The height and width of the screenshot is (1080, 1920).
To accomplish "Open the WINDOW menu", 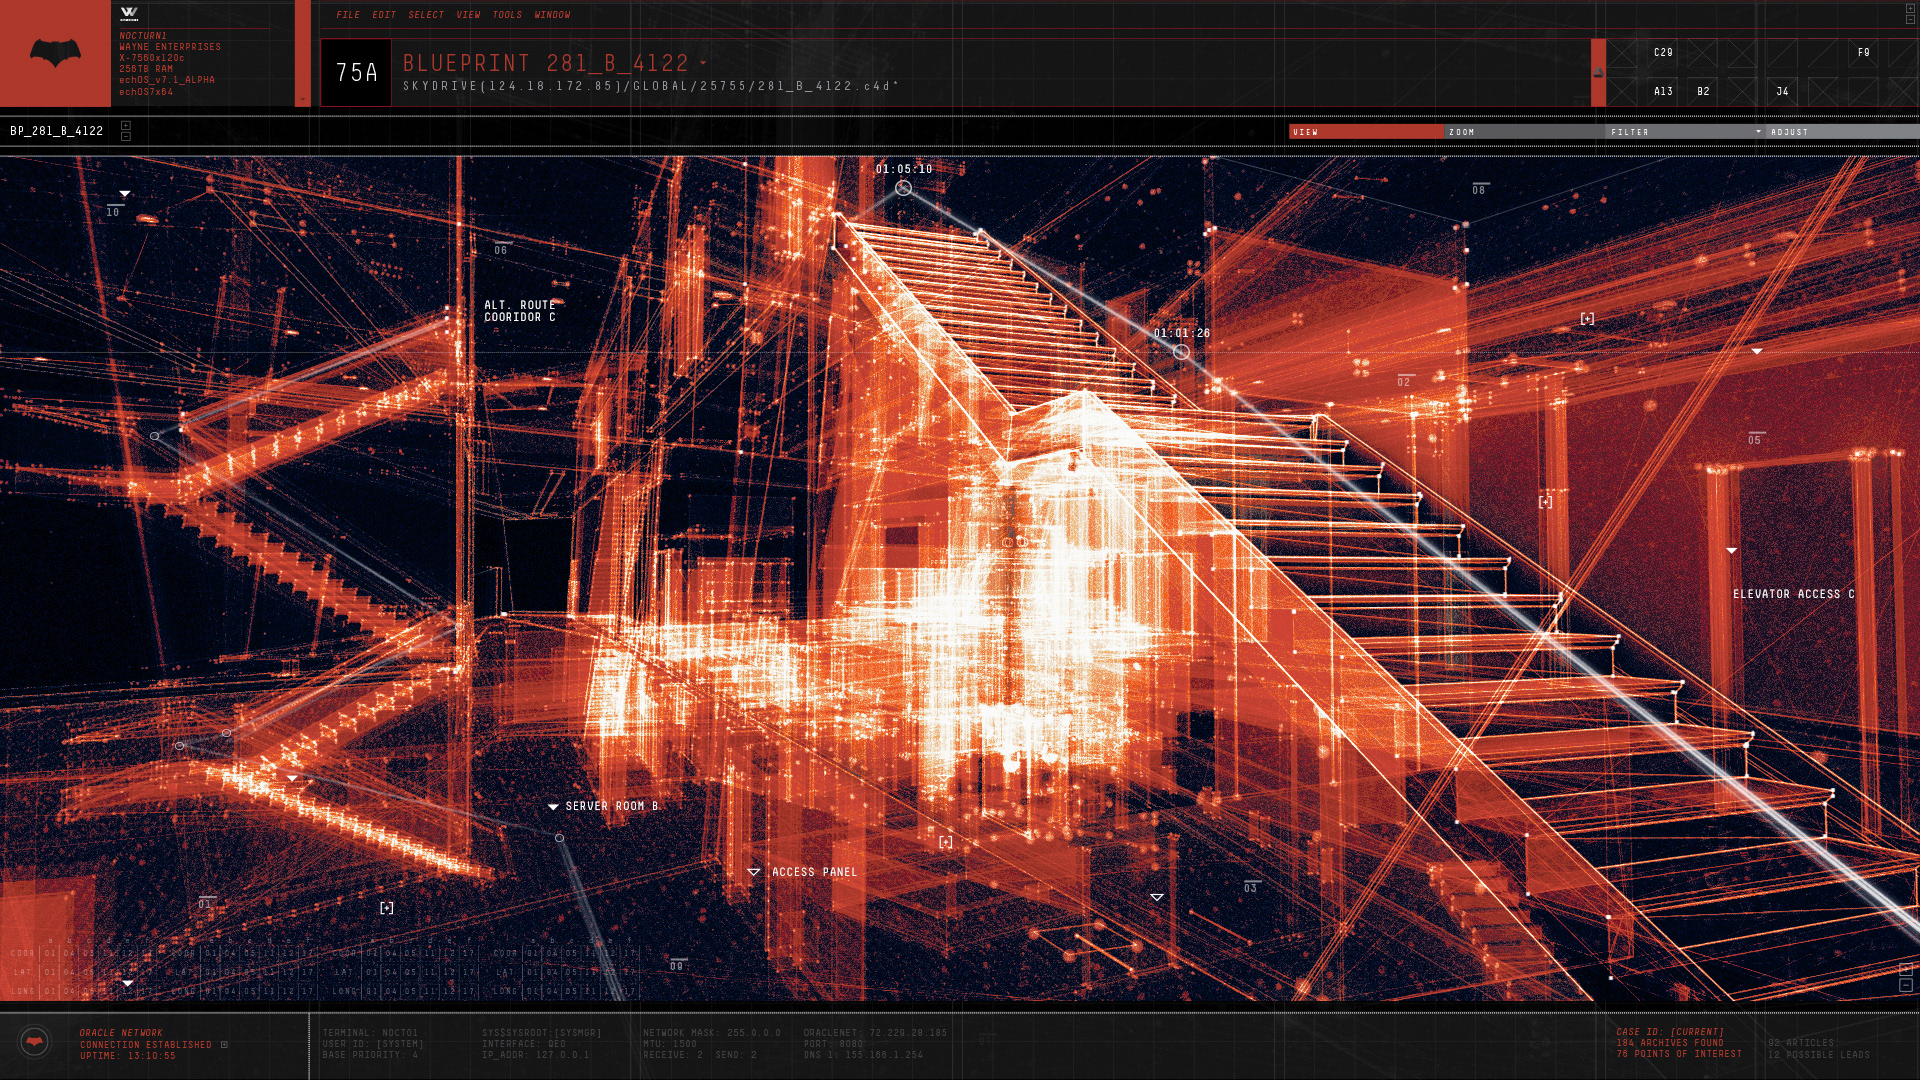I will (552, 15).
